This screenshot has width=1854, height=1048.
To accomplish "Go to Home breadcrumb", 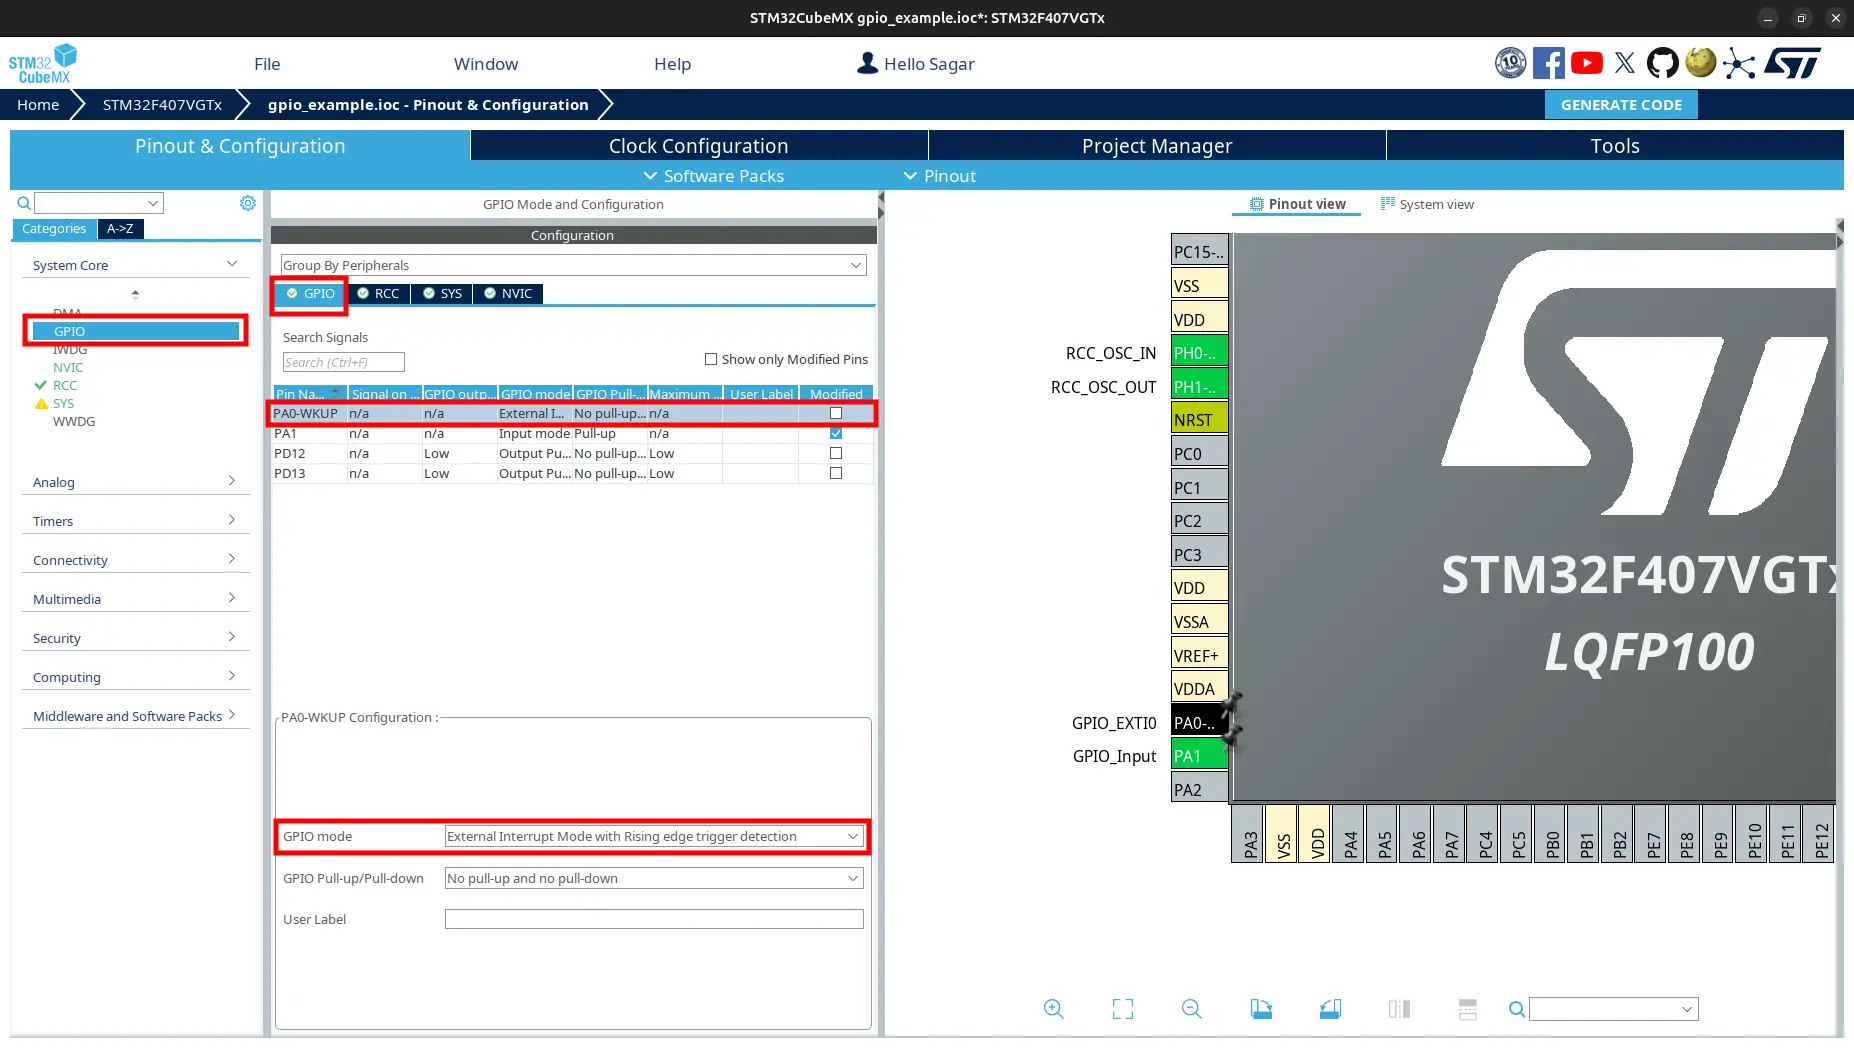I will tap(38, 105).
